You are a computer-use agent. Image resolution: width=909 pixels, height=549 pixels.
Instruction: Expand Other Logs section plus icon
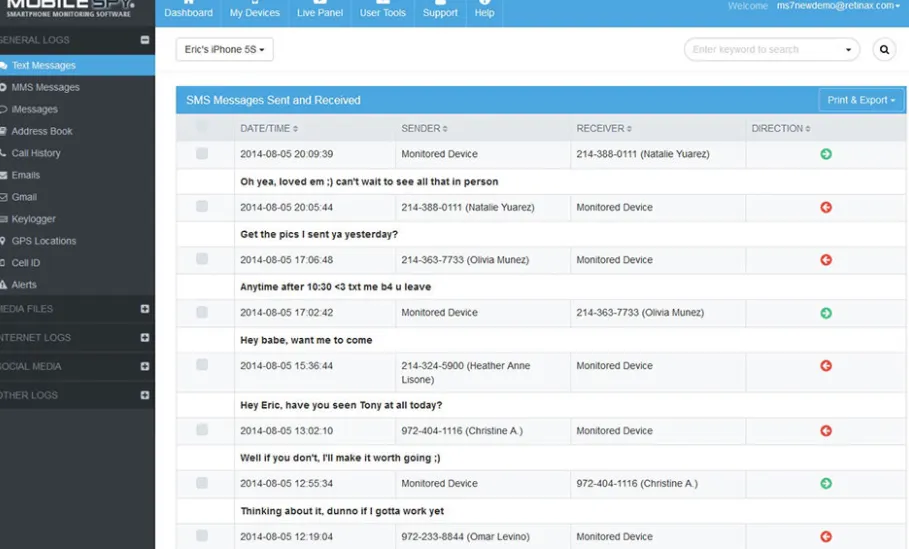tap(145, 395)
